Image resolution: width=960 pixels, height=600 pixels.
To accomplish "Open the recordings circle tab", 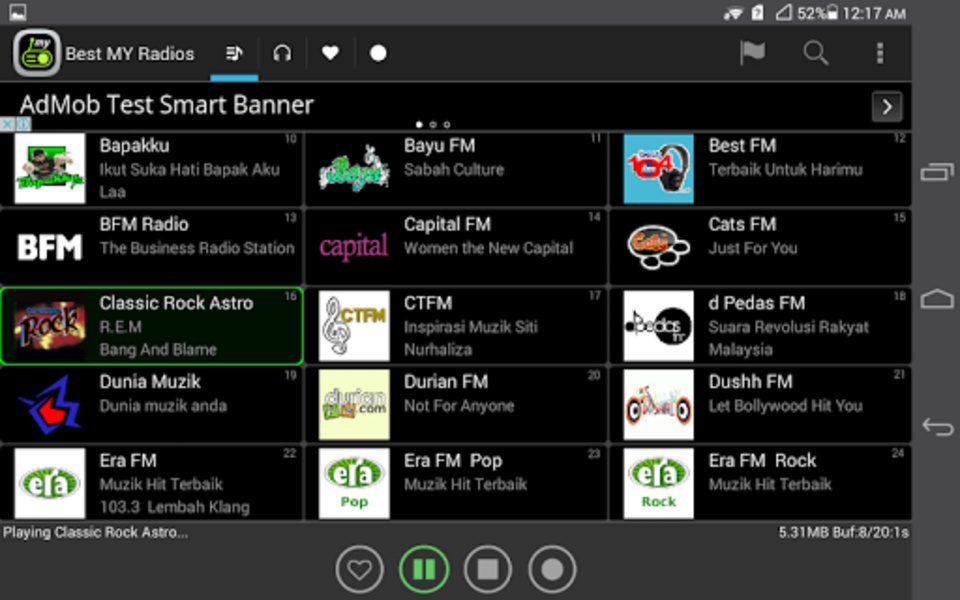I will click(378, 53).
